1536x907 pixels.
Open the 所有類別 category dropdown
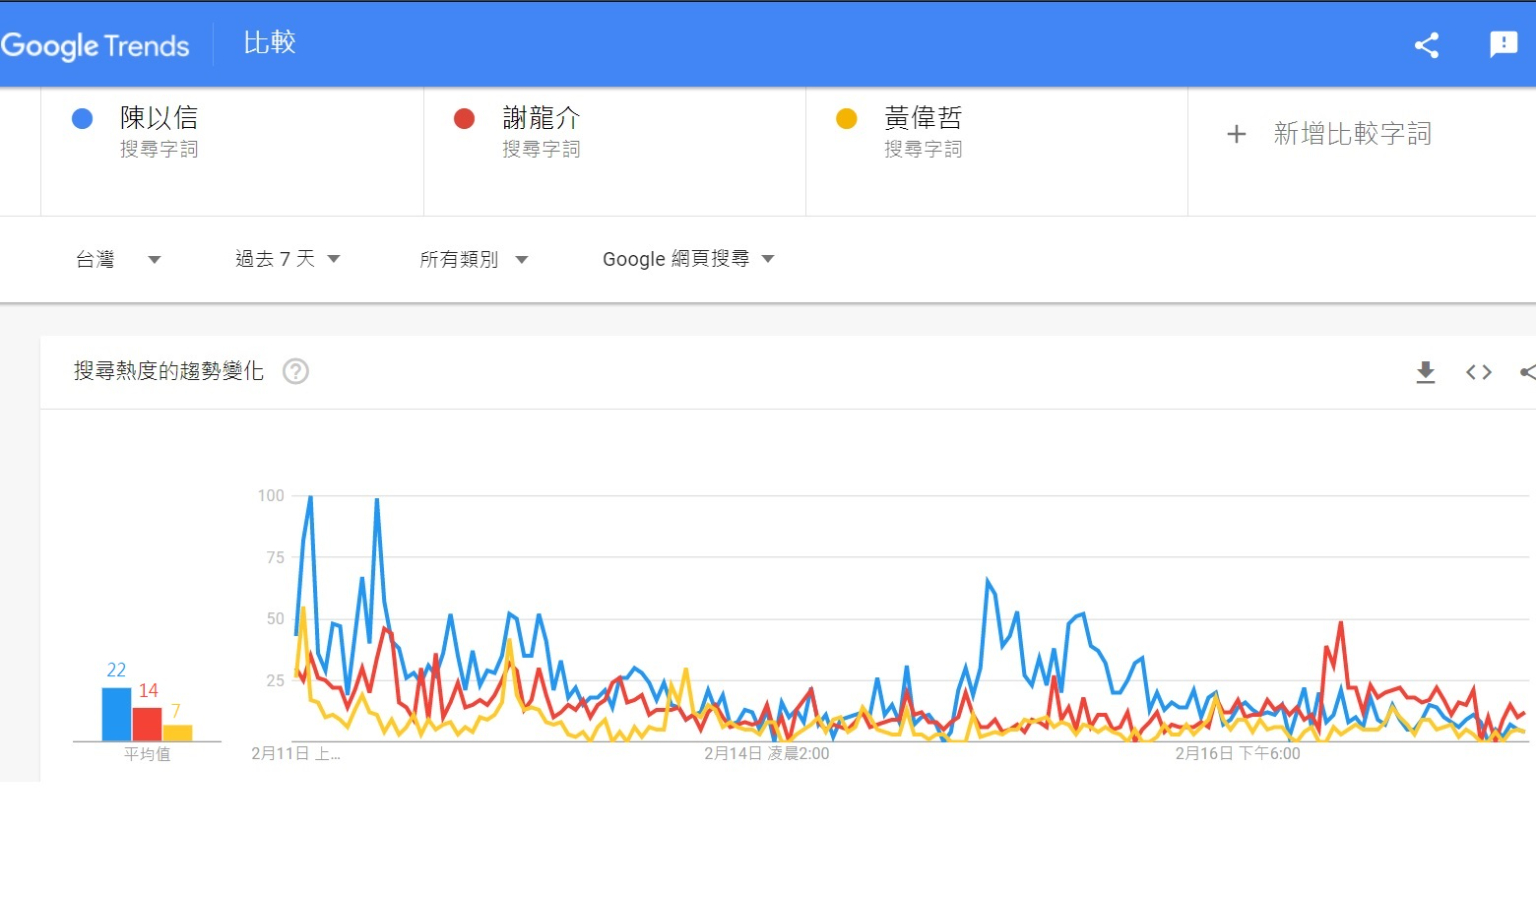click(473, 259)
